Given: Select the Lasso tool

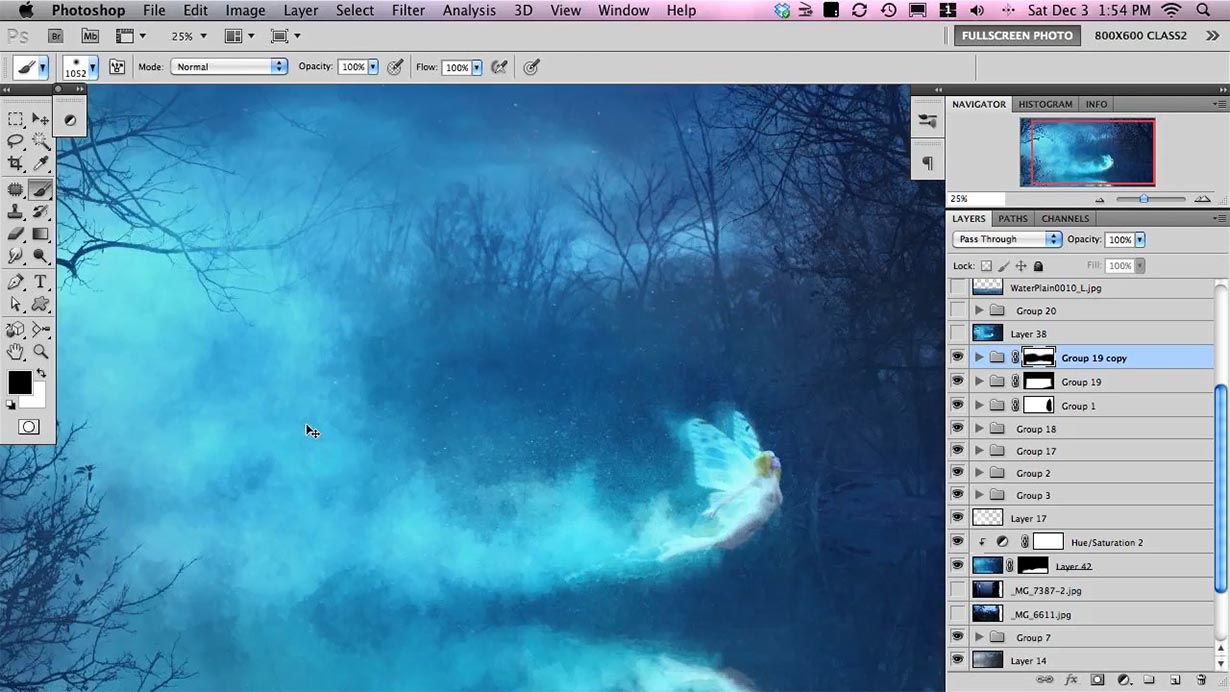Looking at the screenshot, I should click(x=15, y=141).
